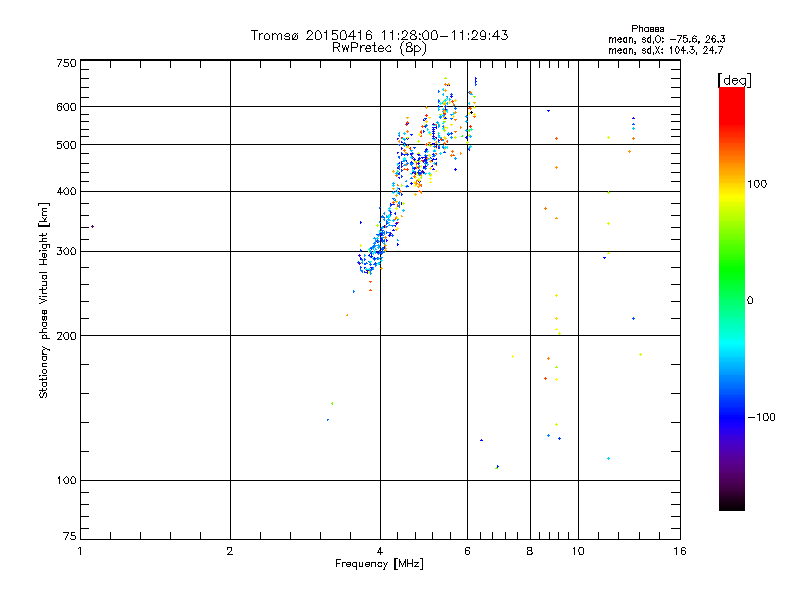The image size is (800, 600).
Task: Click the x-axis title "Frequency [MHz]"
Action: pos(379,564)
